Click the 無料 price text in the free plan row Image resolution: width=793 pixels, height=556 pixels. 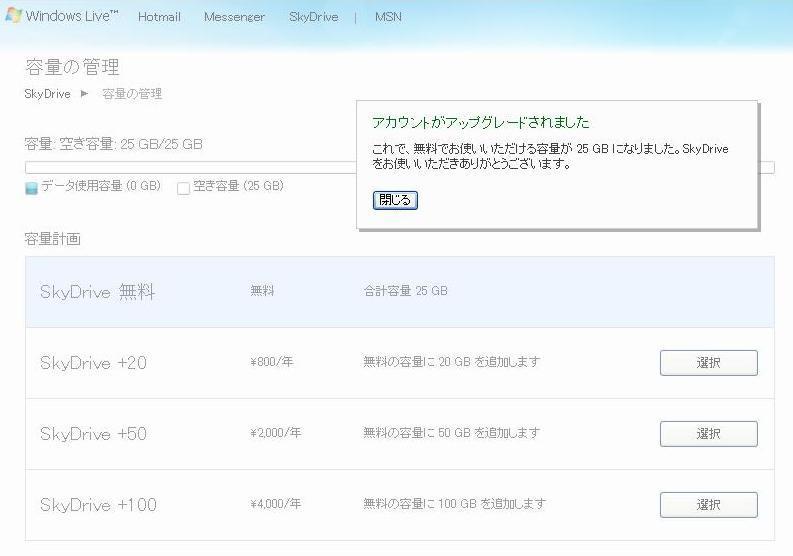[x=262, y=291]
